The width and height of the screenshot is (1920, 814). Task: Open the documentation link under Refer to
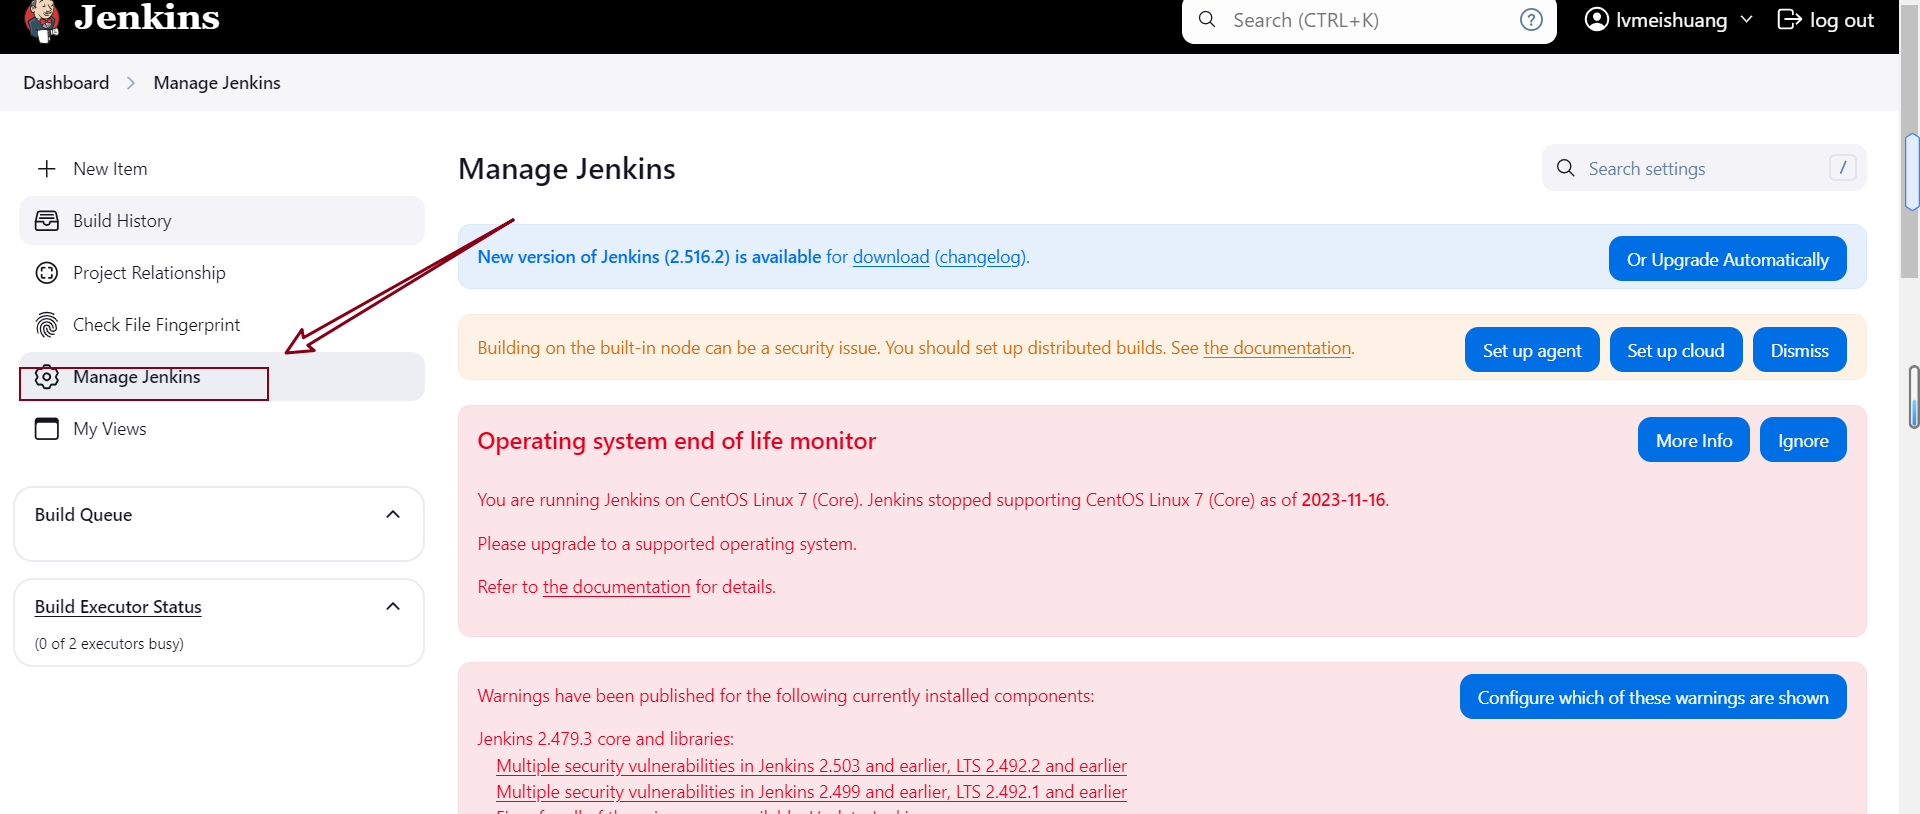(x=616, y=587)
